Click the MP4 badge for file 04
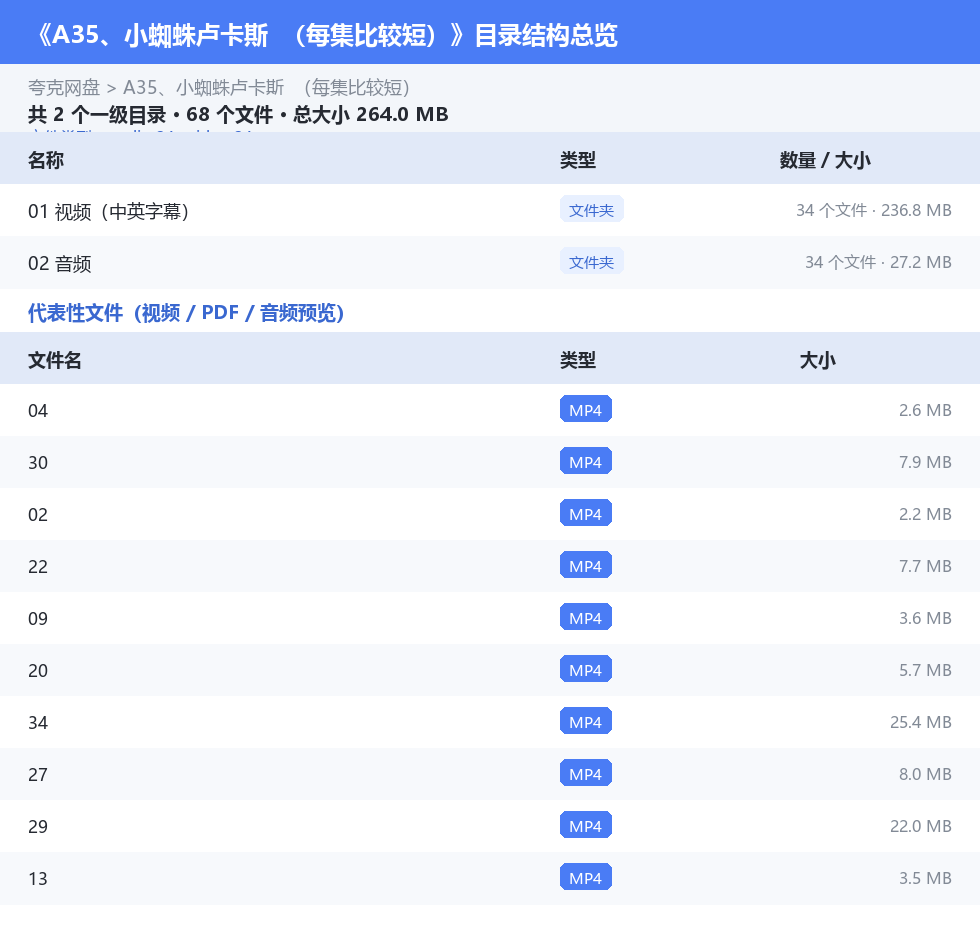 (586, 409)
